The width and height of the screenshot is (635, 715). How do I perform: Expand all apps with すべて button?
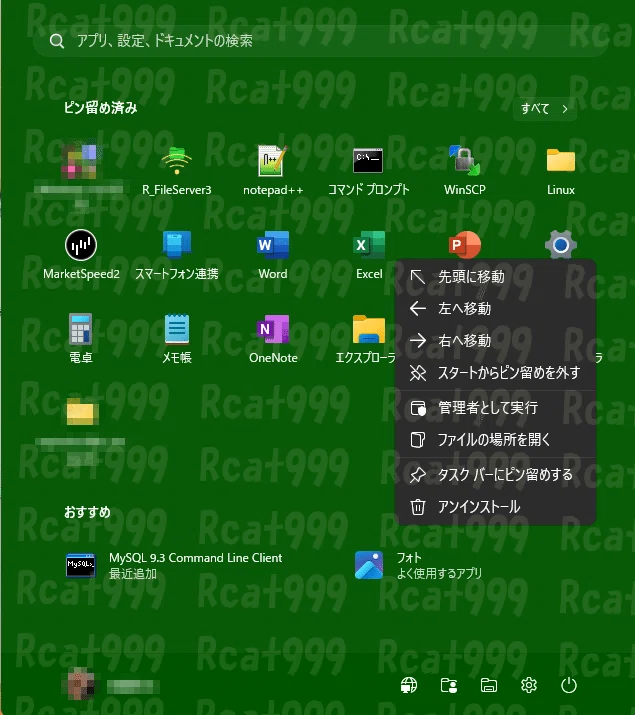point(545,109)
